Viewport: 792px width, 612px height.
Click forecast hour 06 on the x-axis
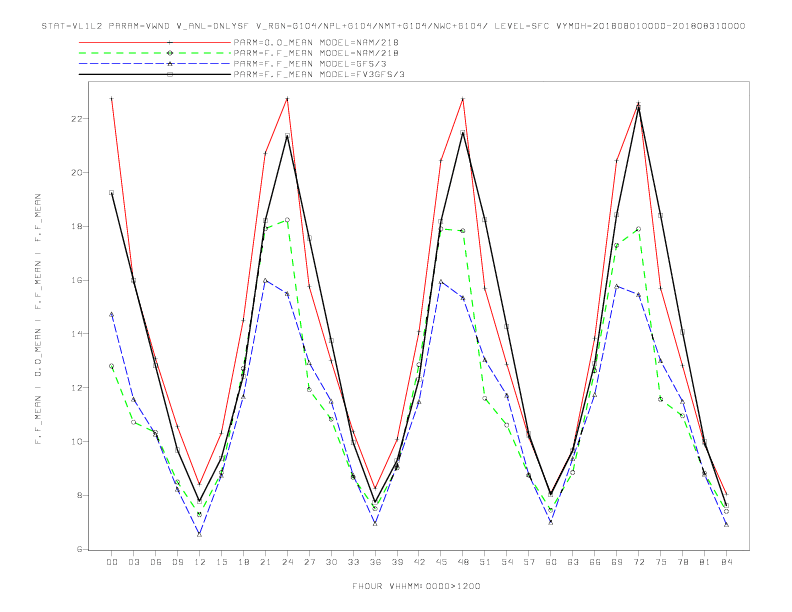click(x=156, y=562)
